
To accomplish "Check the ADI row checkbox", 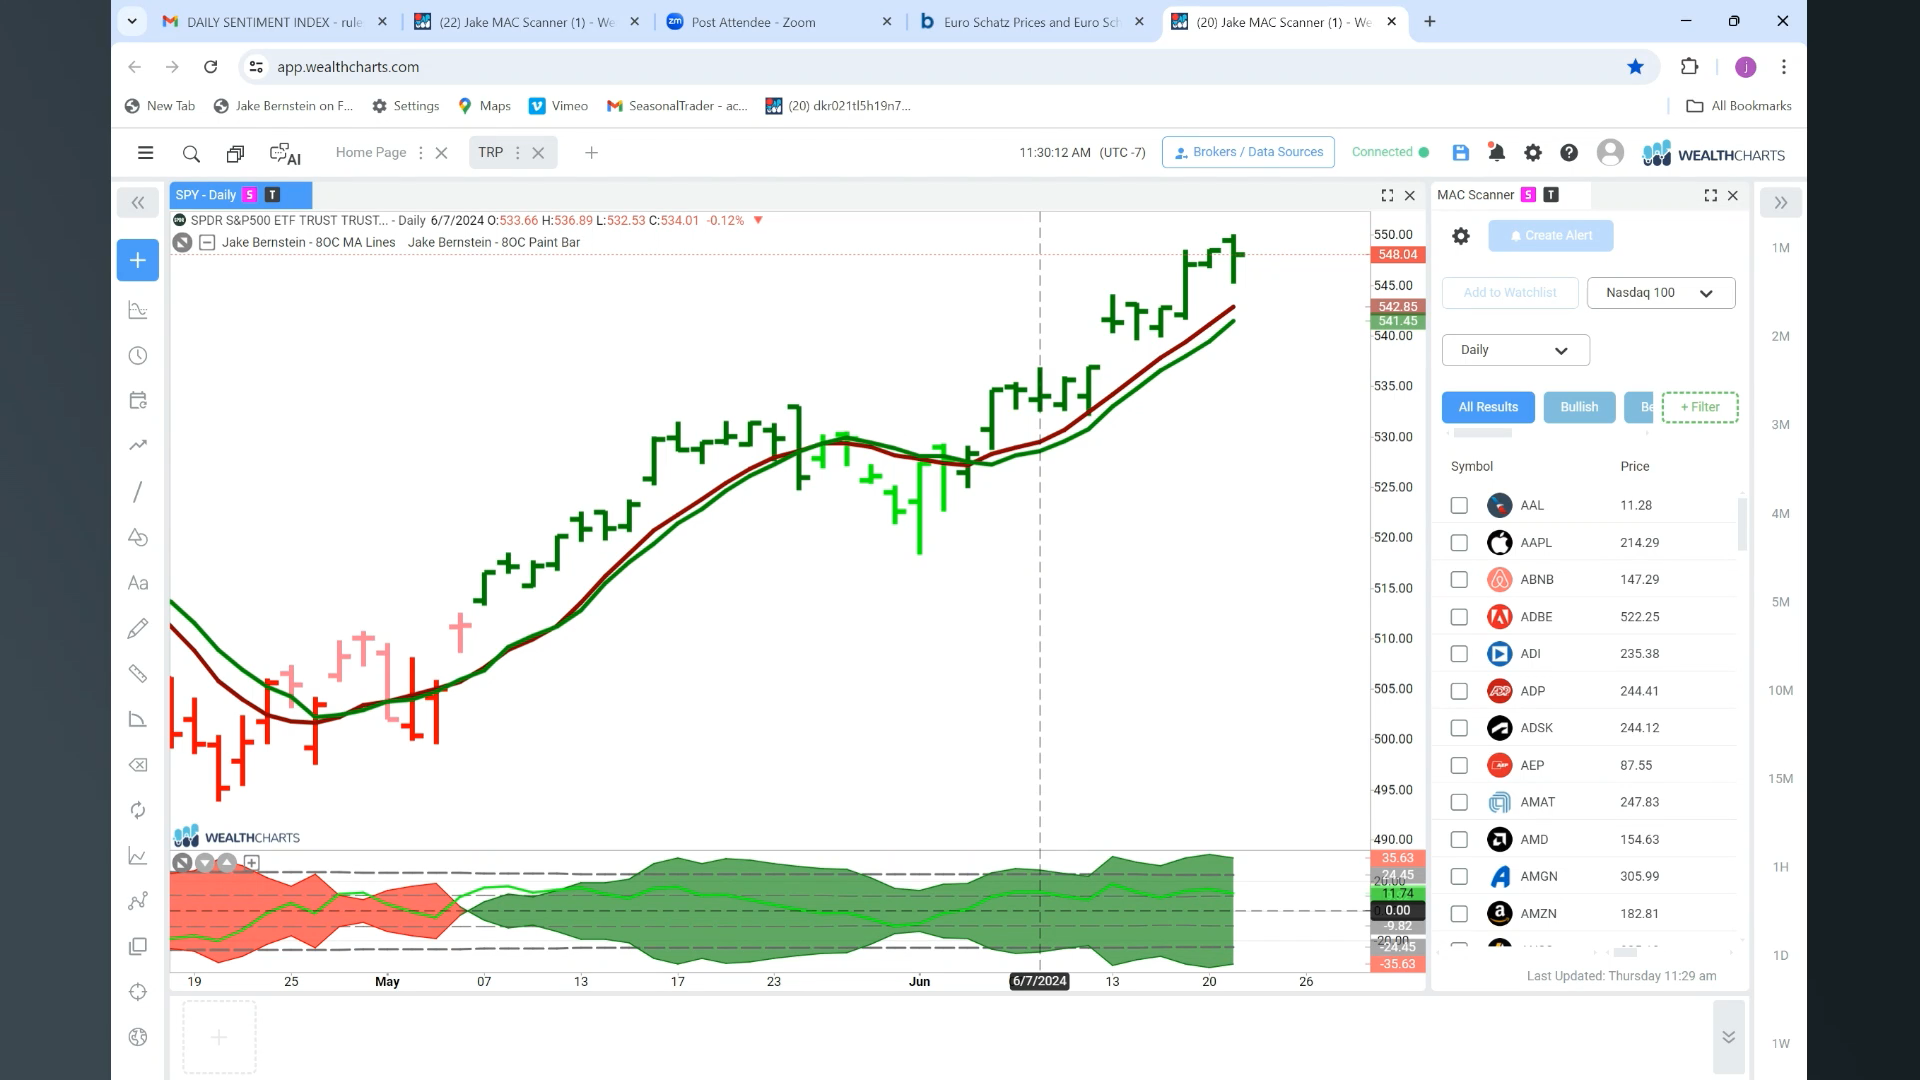I will pos(1459,654).
